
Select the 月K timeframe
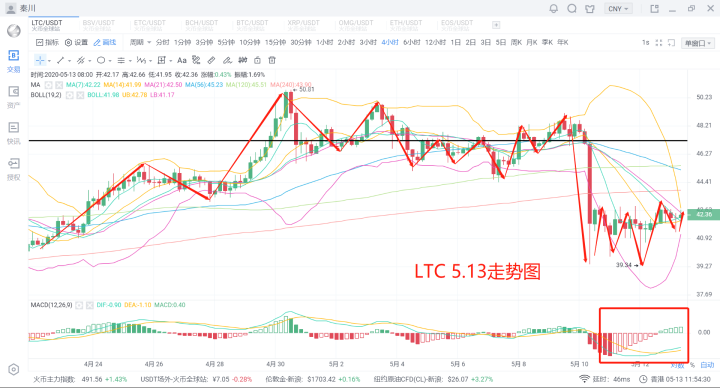coord(532,42)
